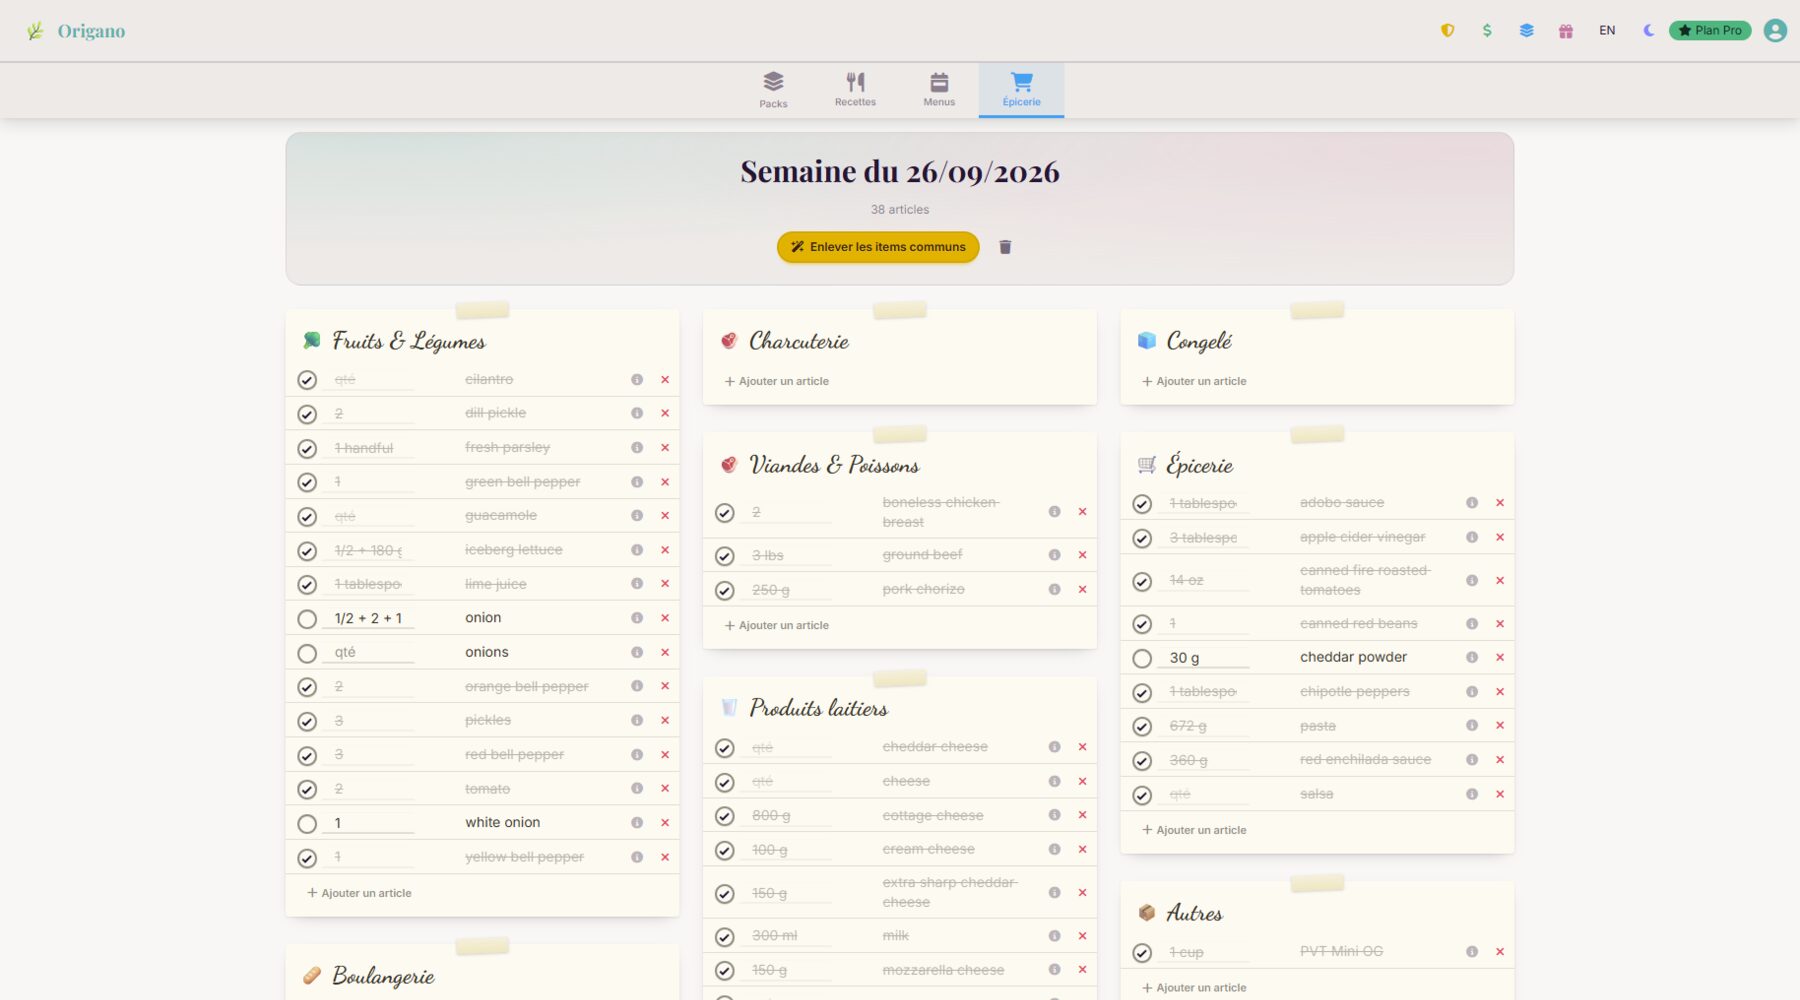Show info for onion item
Screen dimensions: 1800x1000
click(637, 618)
